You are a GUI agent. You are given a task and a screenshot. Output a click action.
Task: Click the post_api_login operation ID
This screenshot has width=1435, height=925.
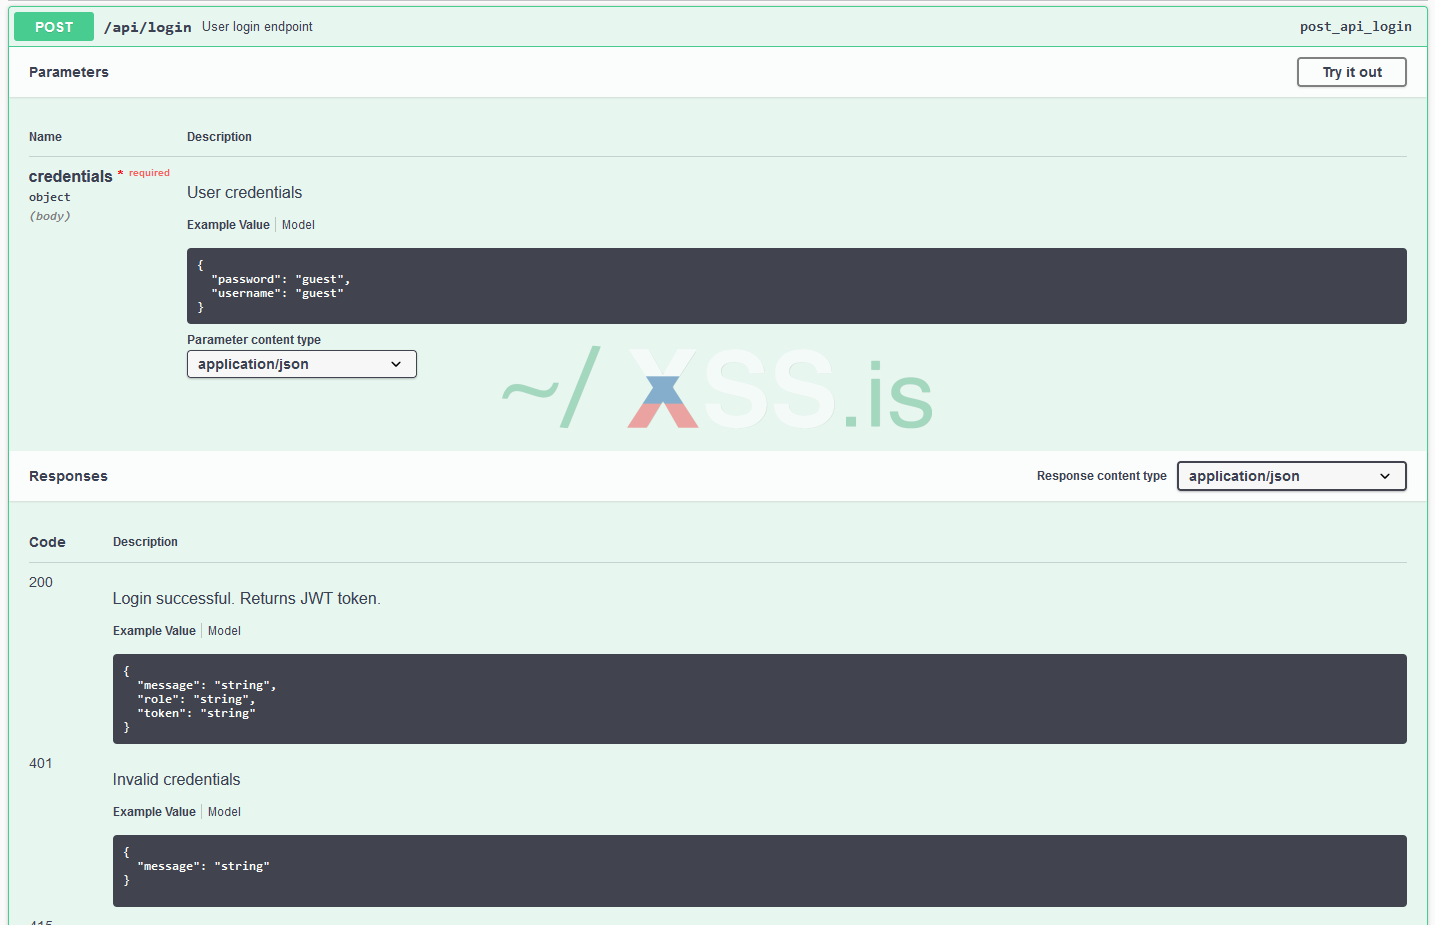1356,27
